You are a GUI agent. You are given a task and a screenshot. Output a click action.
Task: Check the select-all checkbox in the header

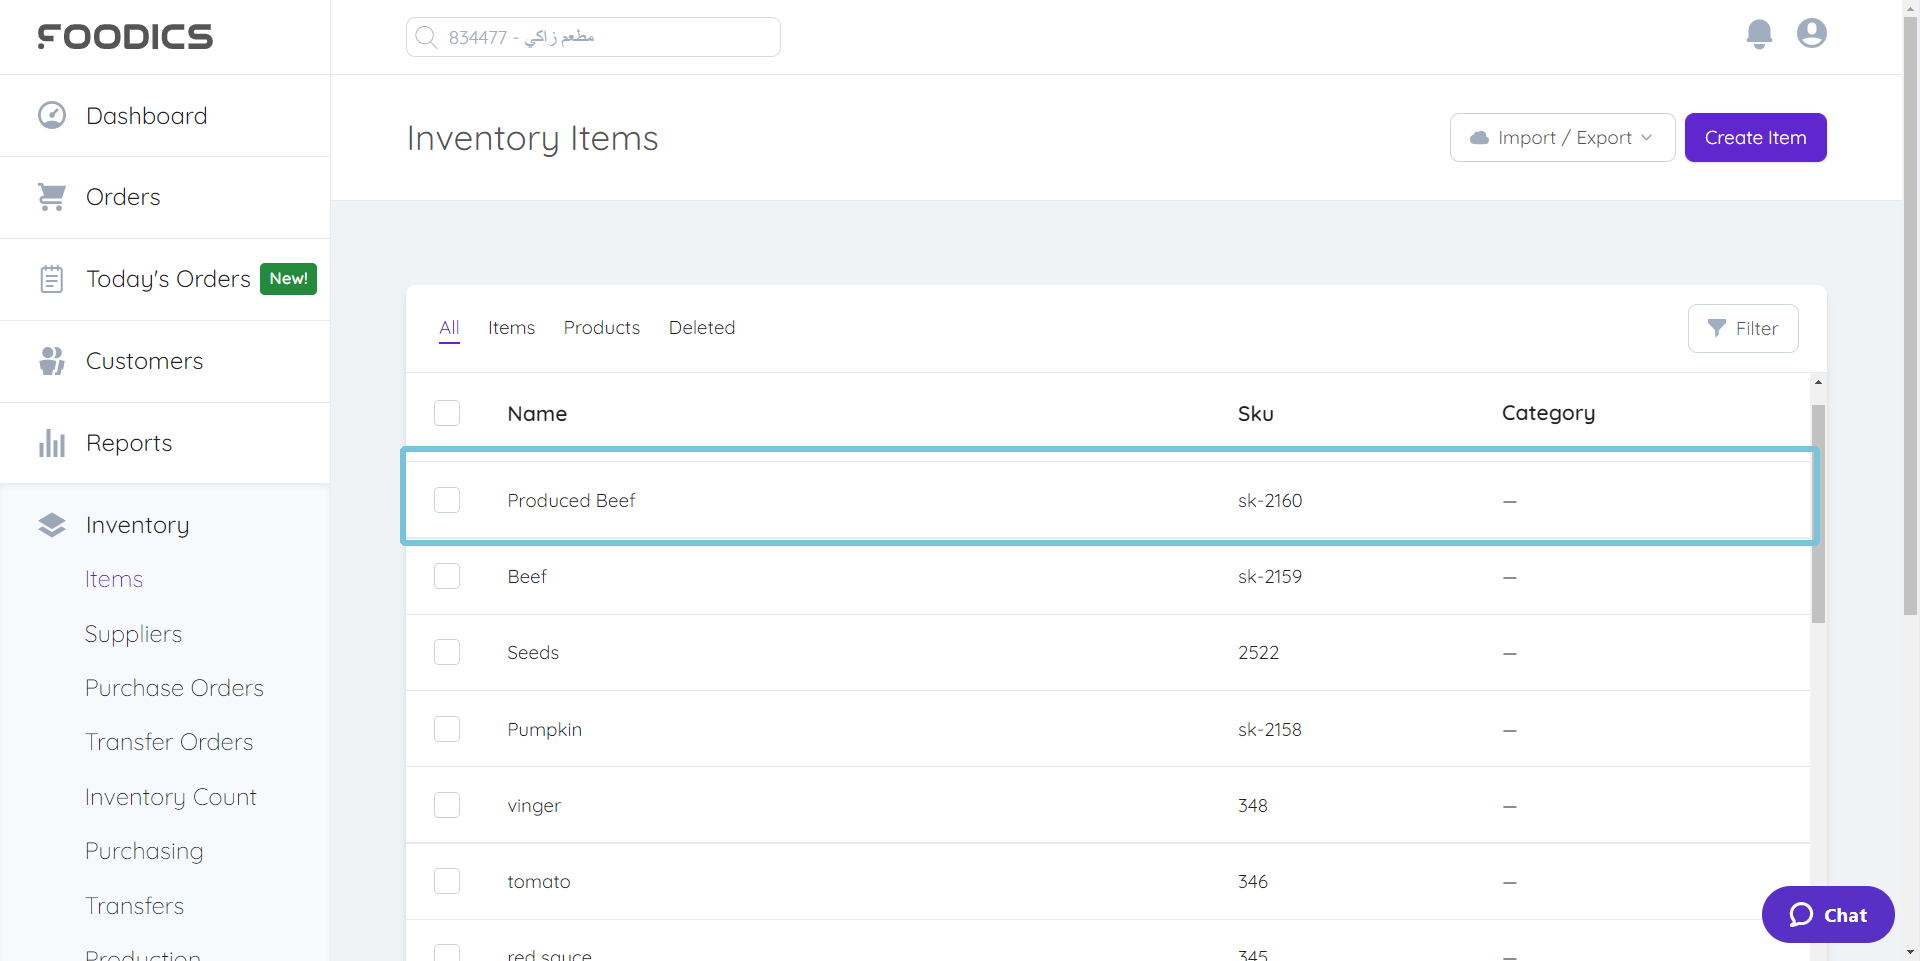tap(447, 412)
